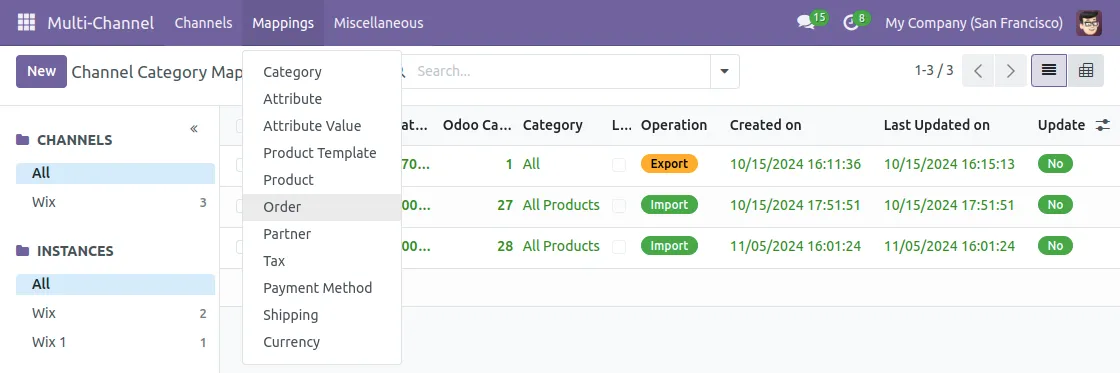Select Partner from Mappings menu
1120x373 pixels.
(322, 234)
